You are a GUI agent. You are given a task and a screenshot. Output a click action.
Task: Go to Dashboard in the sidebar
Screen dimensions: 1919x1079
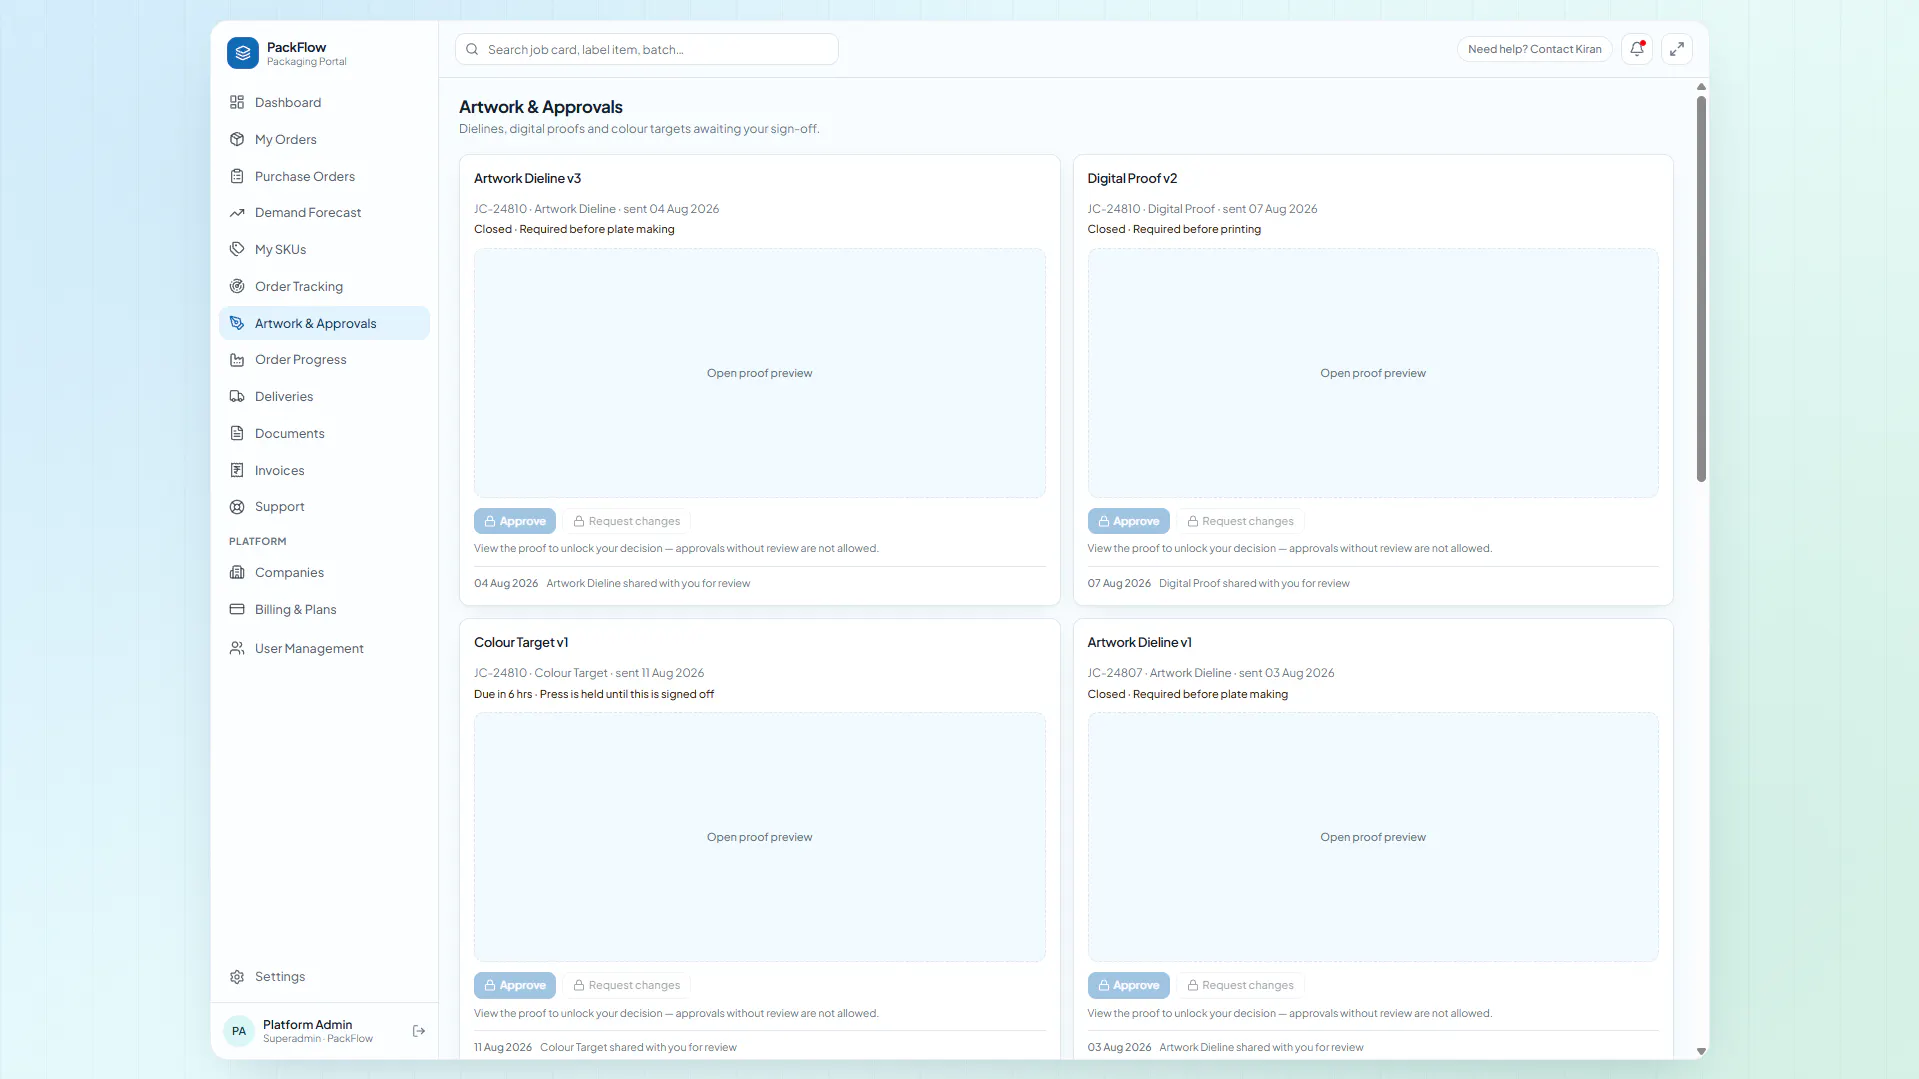324,102
